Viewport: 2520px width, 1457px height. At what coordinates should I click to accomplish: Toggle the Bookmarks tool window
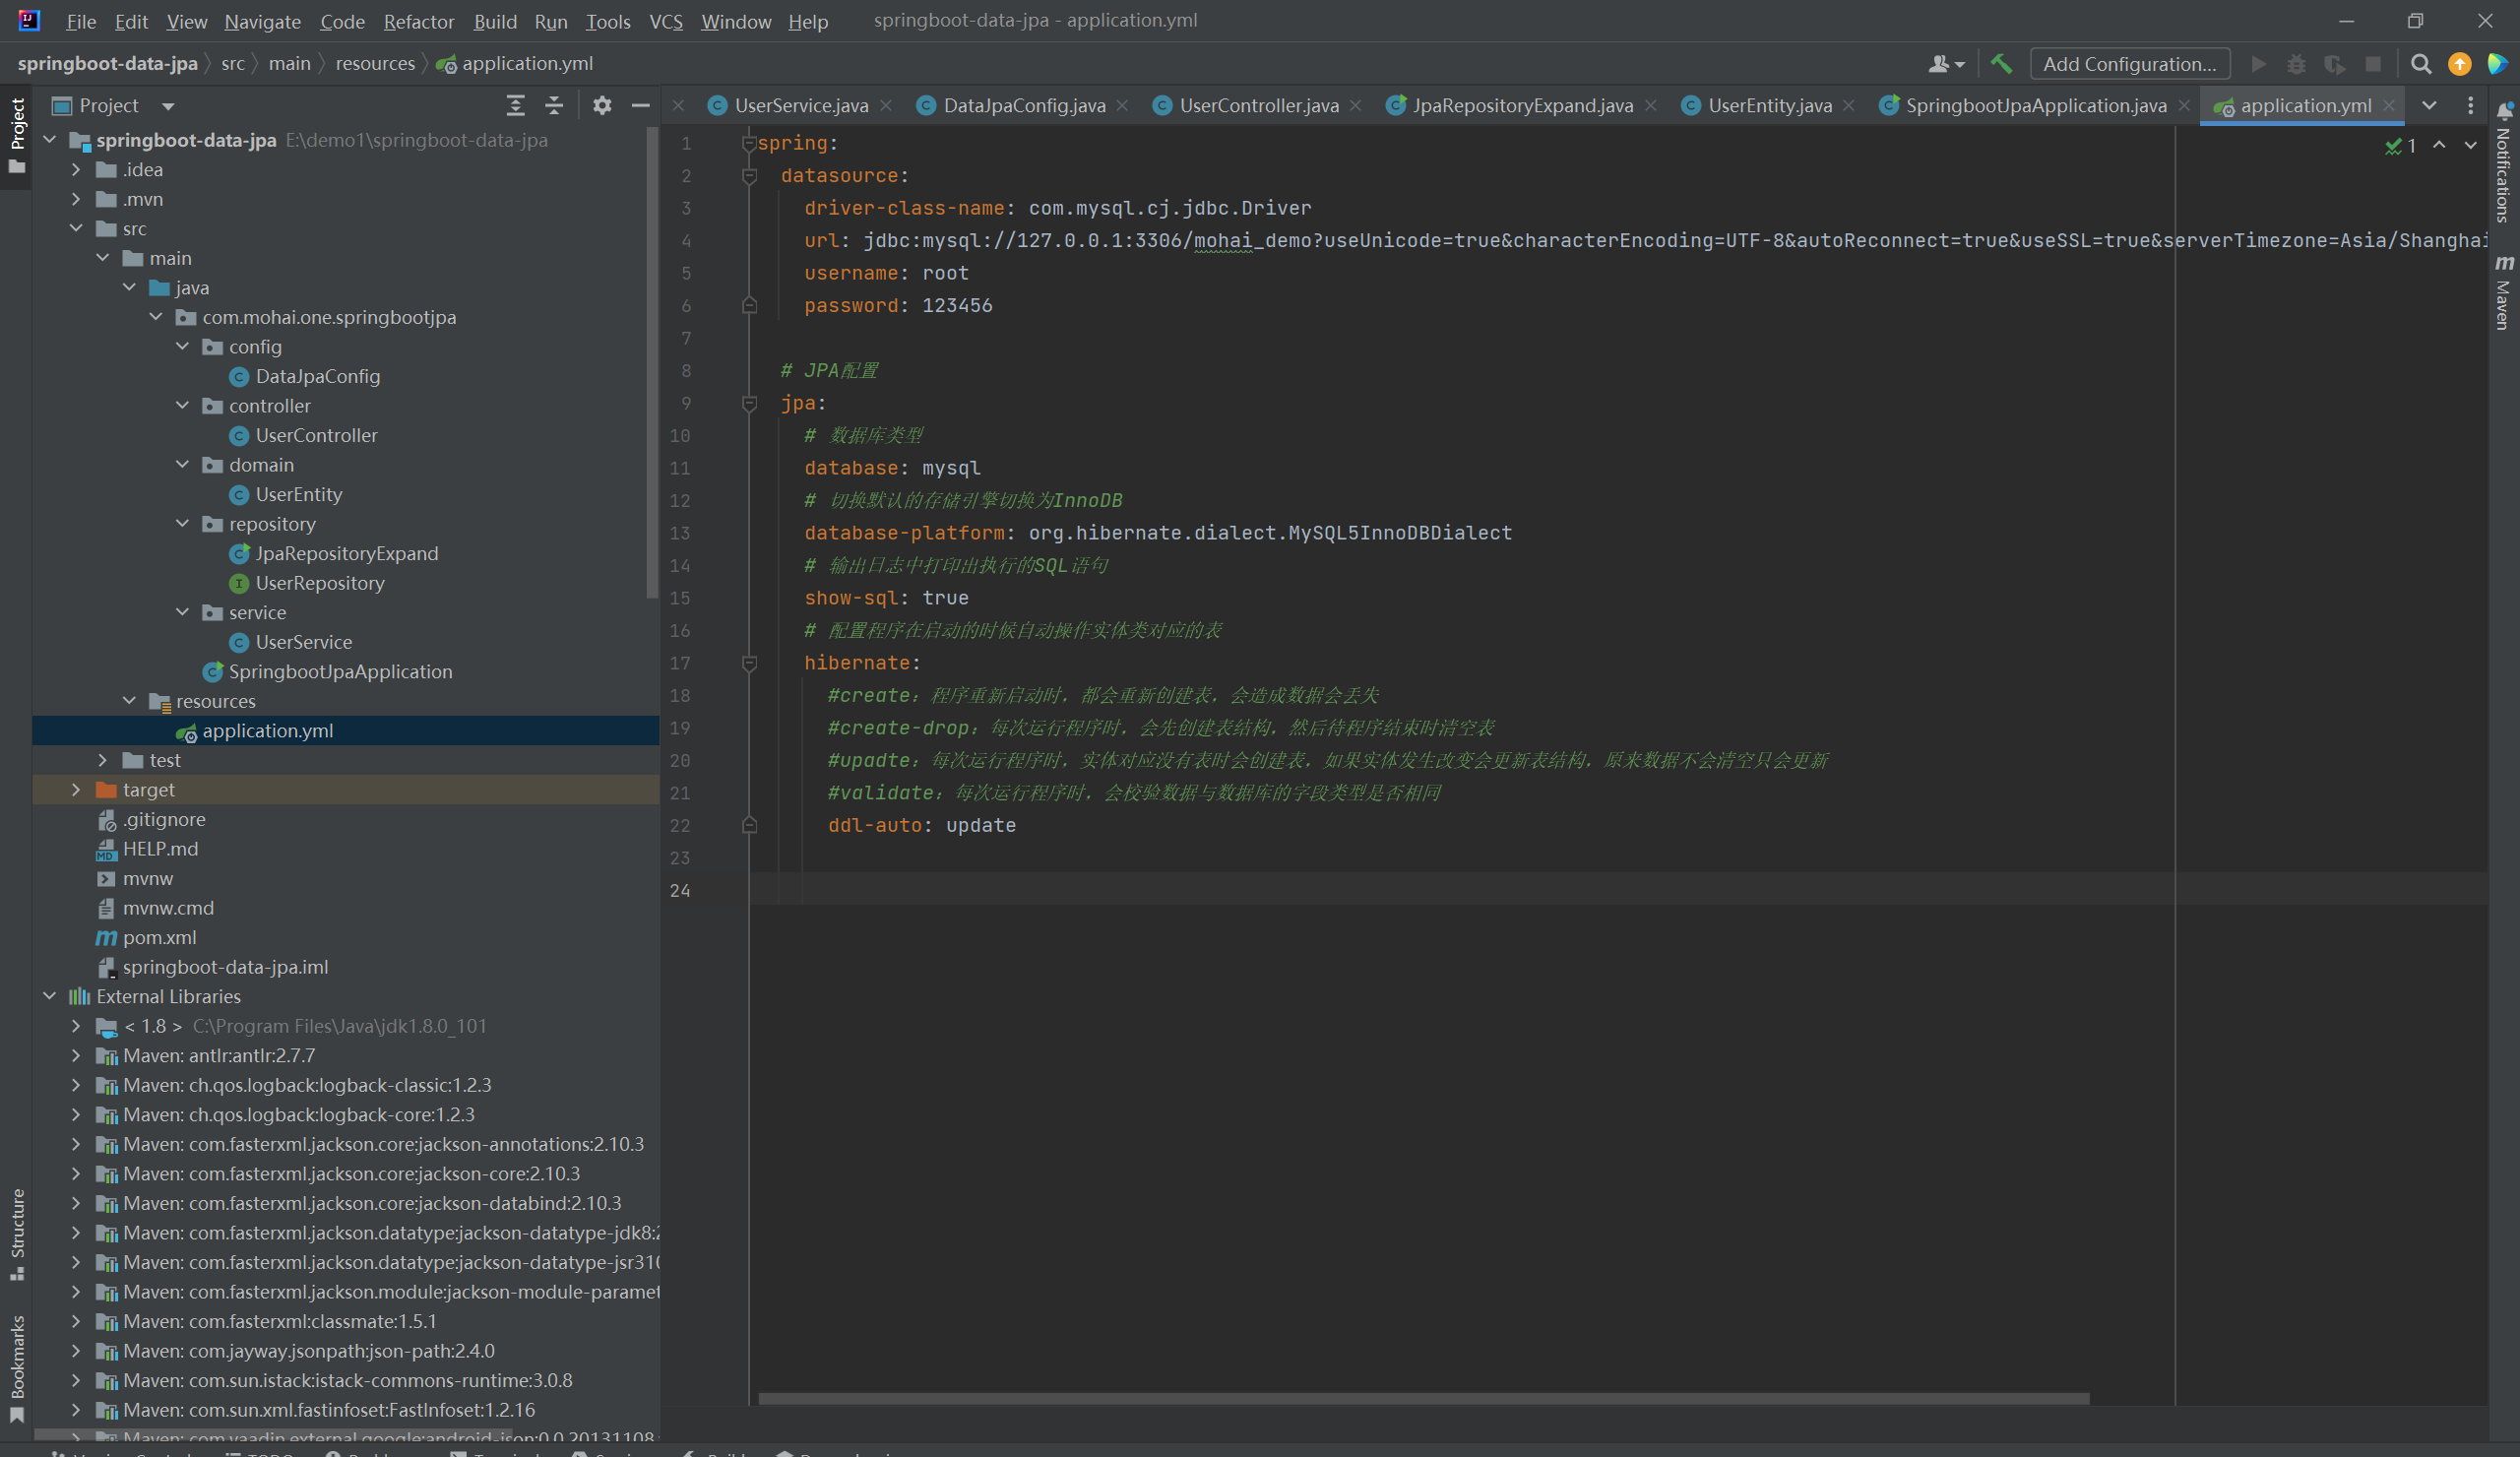17,1366
